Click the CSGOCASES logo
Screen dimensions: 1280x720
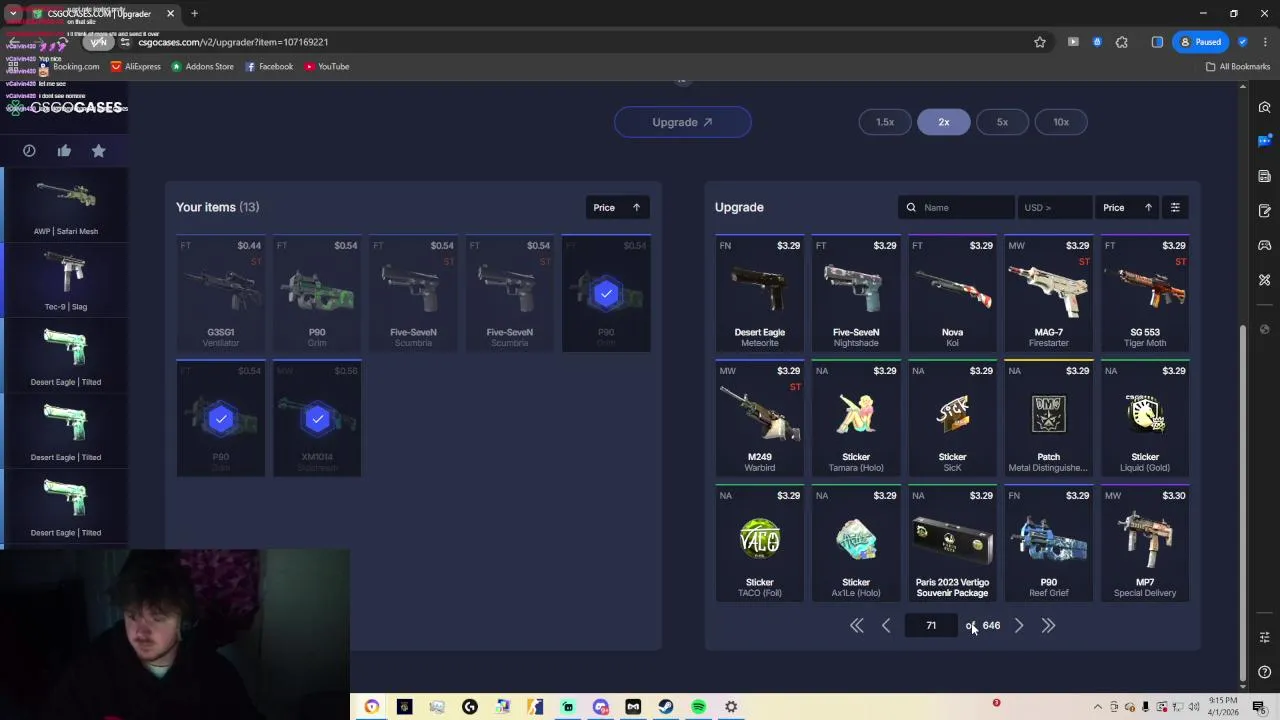pyautogui.click(x=66, y=108)
